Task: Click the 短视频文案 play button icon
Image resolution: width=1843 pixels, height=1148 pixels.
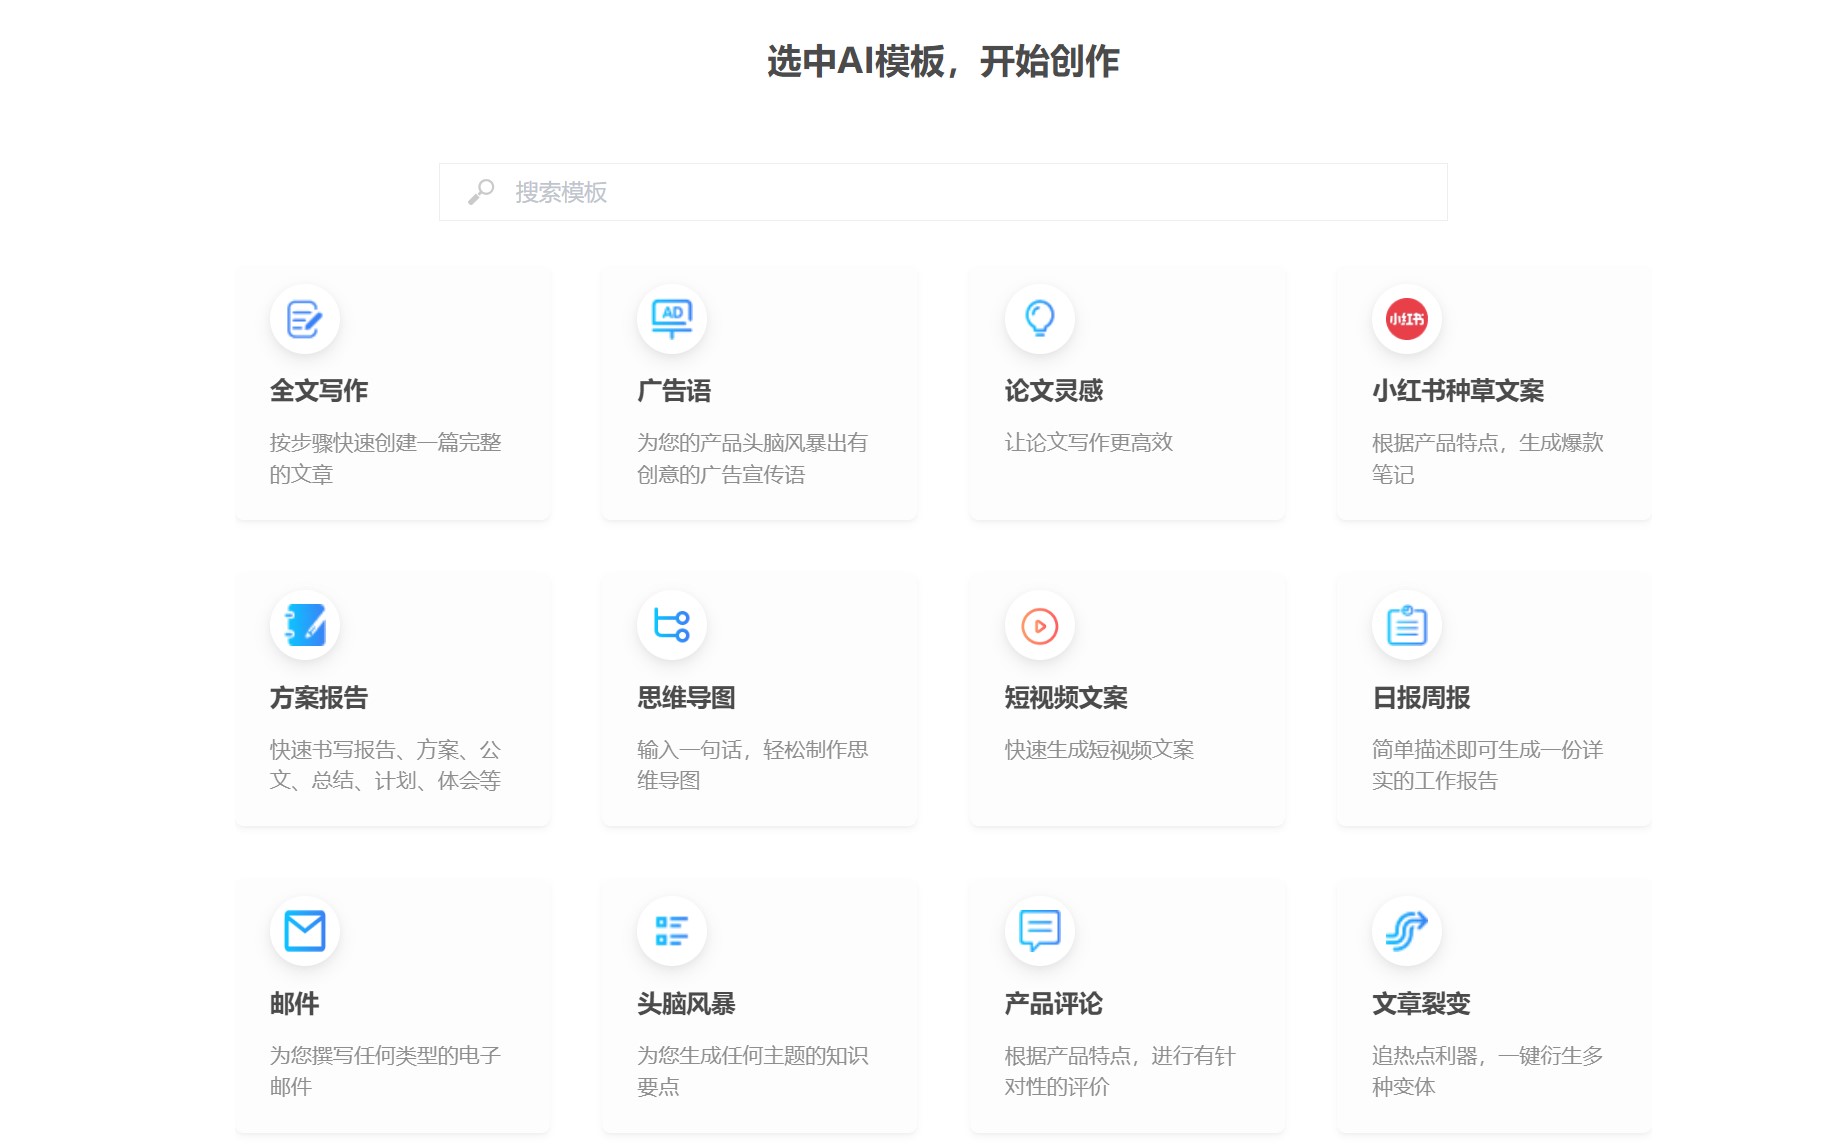Action: coord(1039,625)
